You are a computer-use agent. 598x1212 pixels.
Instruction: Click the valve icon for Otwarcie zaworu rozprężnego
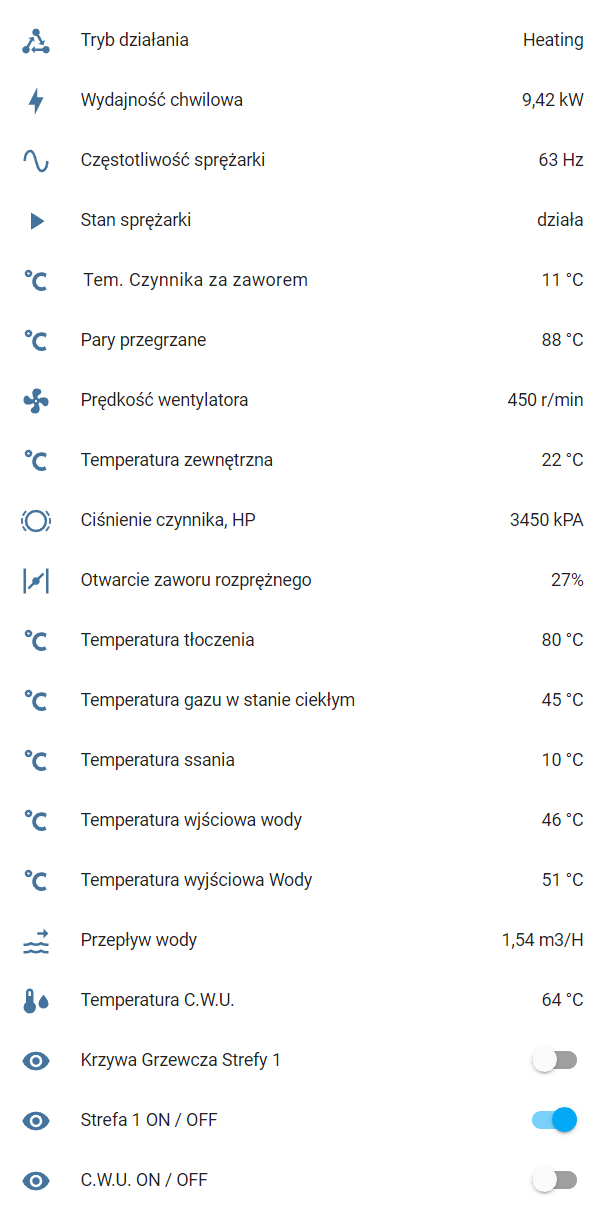pyautogui.click(x=36, y=580)
